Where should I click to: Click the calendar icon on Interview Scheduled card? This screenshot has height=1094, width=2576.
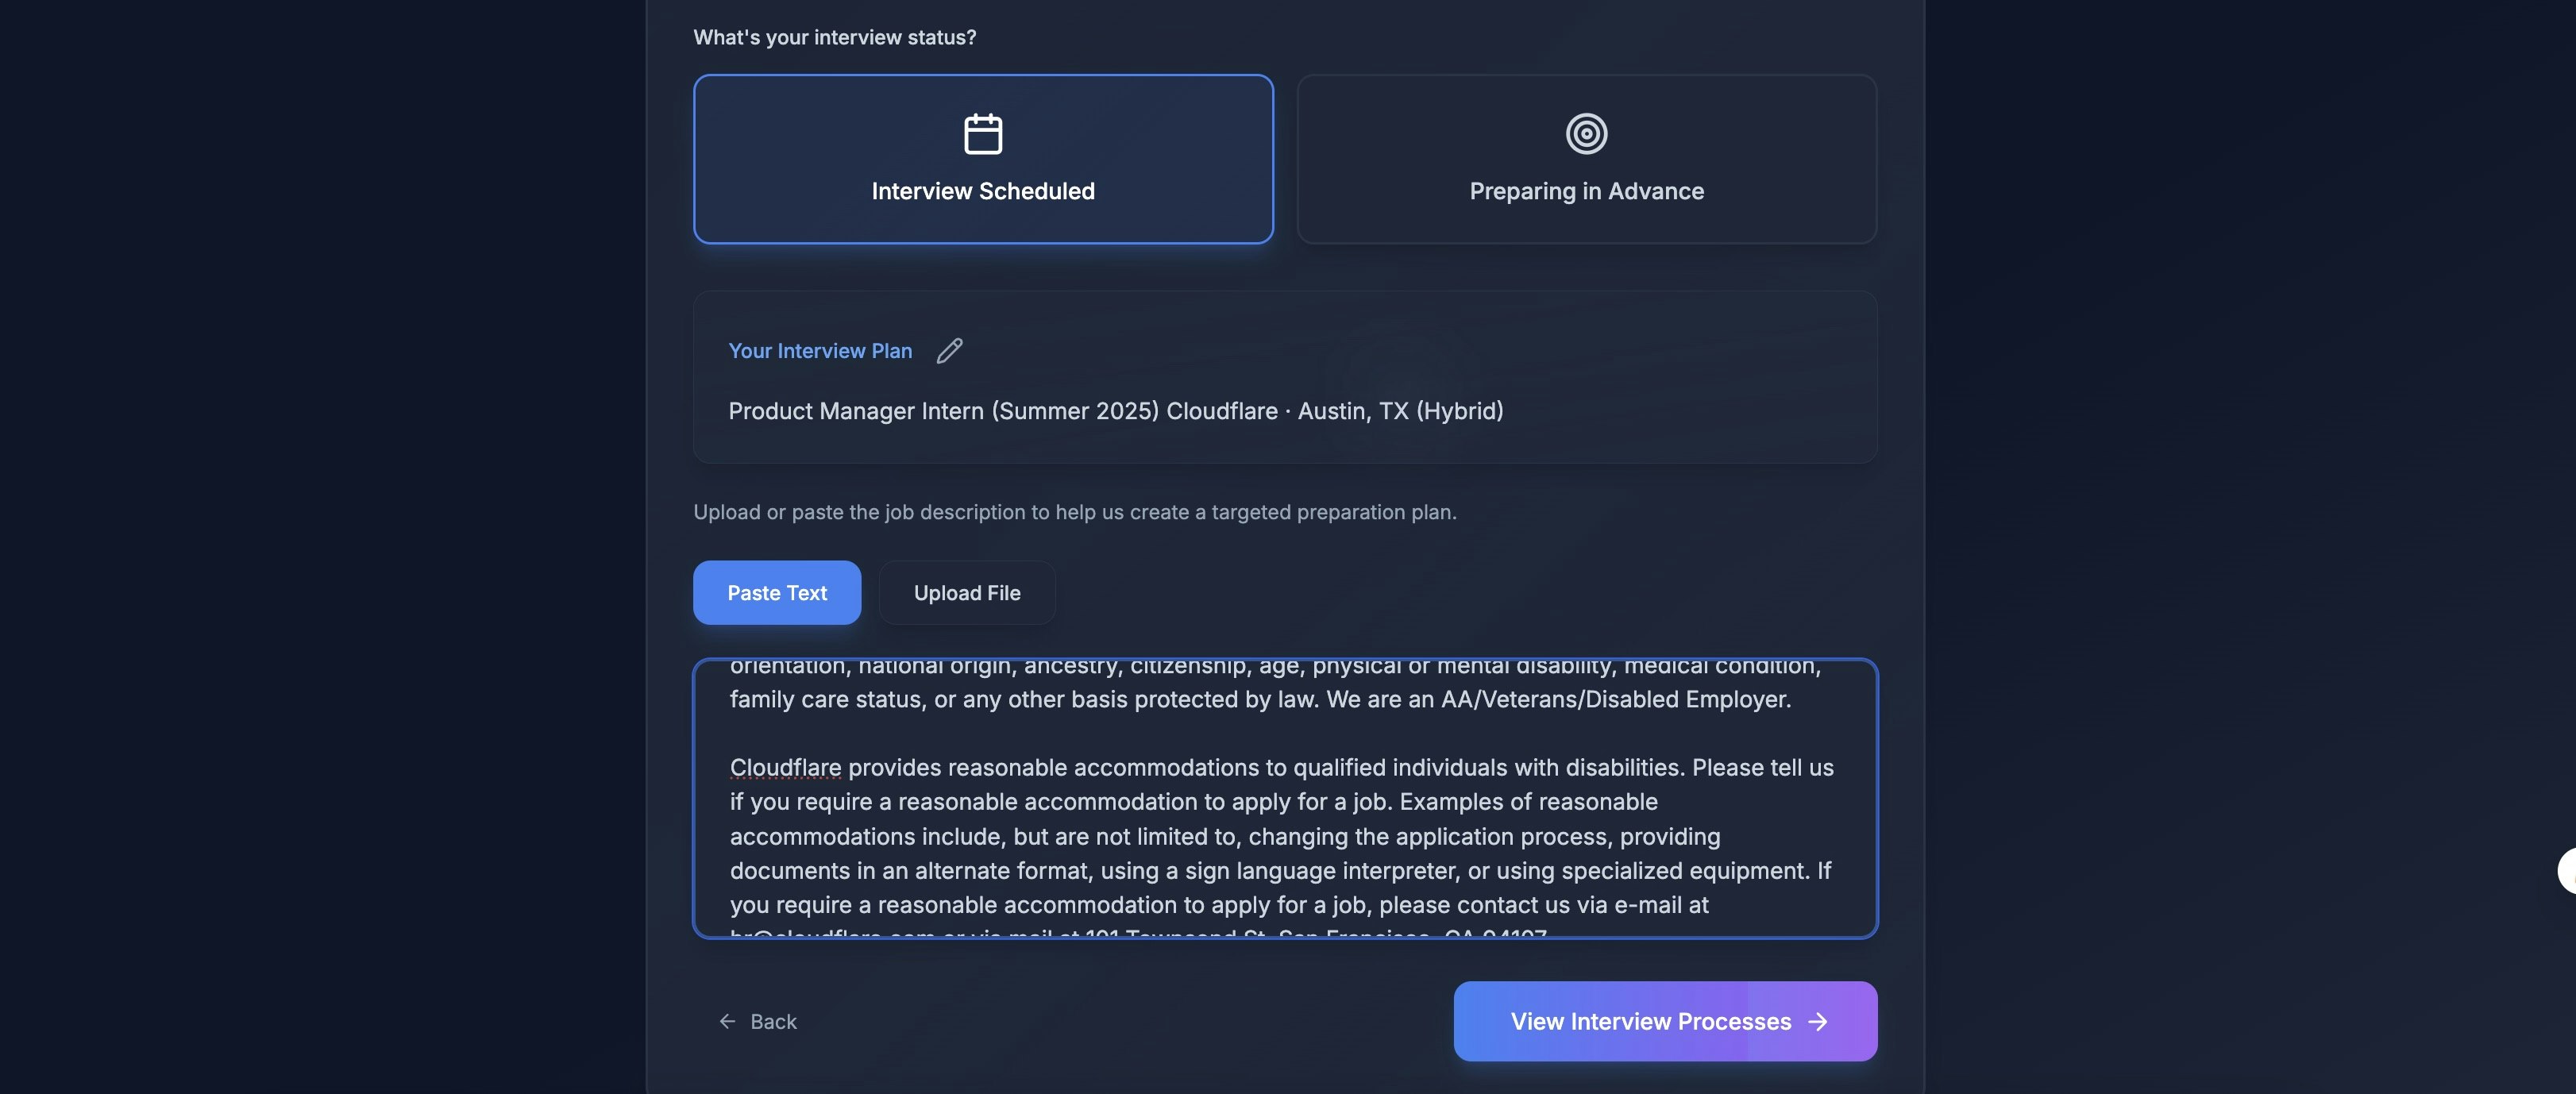tap(982, 132)
